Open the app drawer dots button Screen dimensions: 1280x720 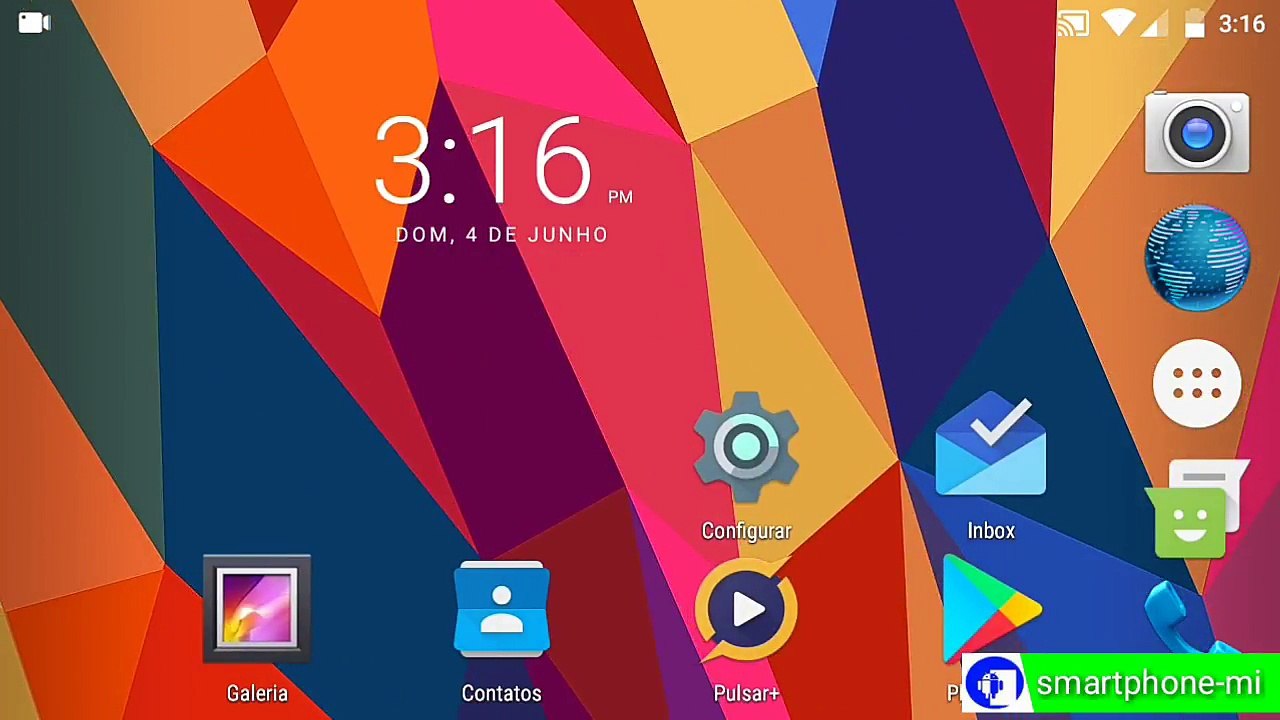coord(1197,384)
